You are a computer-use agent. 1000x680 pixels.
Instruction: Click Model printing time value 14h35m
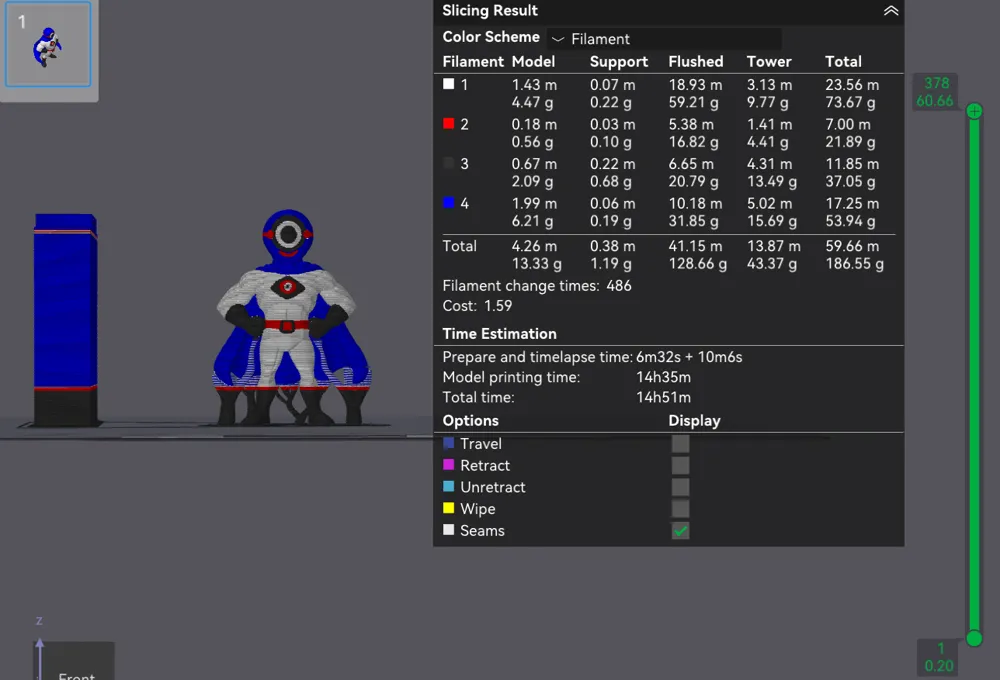(x=663, y=377)
